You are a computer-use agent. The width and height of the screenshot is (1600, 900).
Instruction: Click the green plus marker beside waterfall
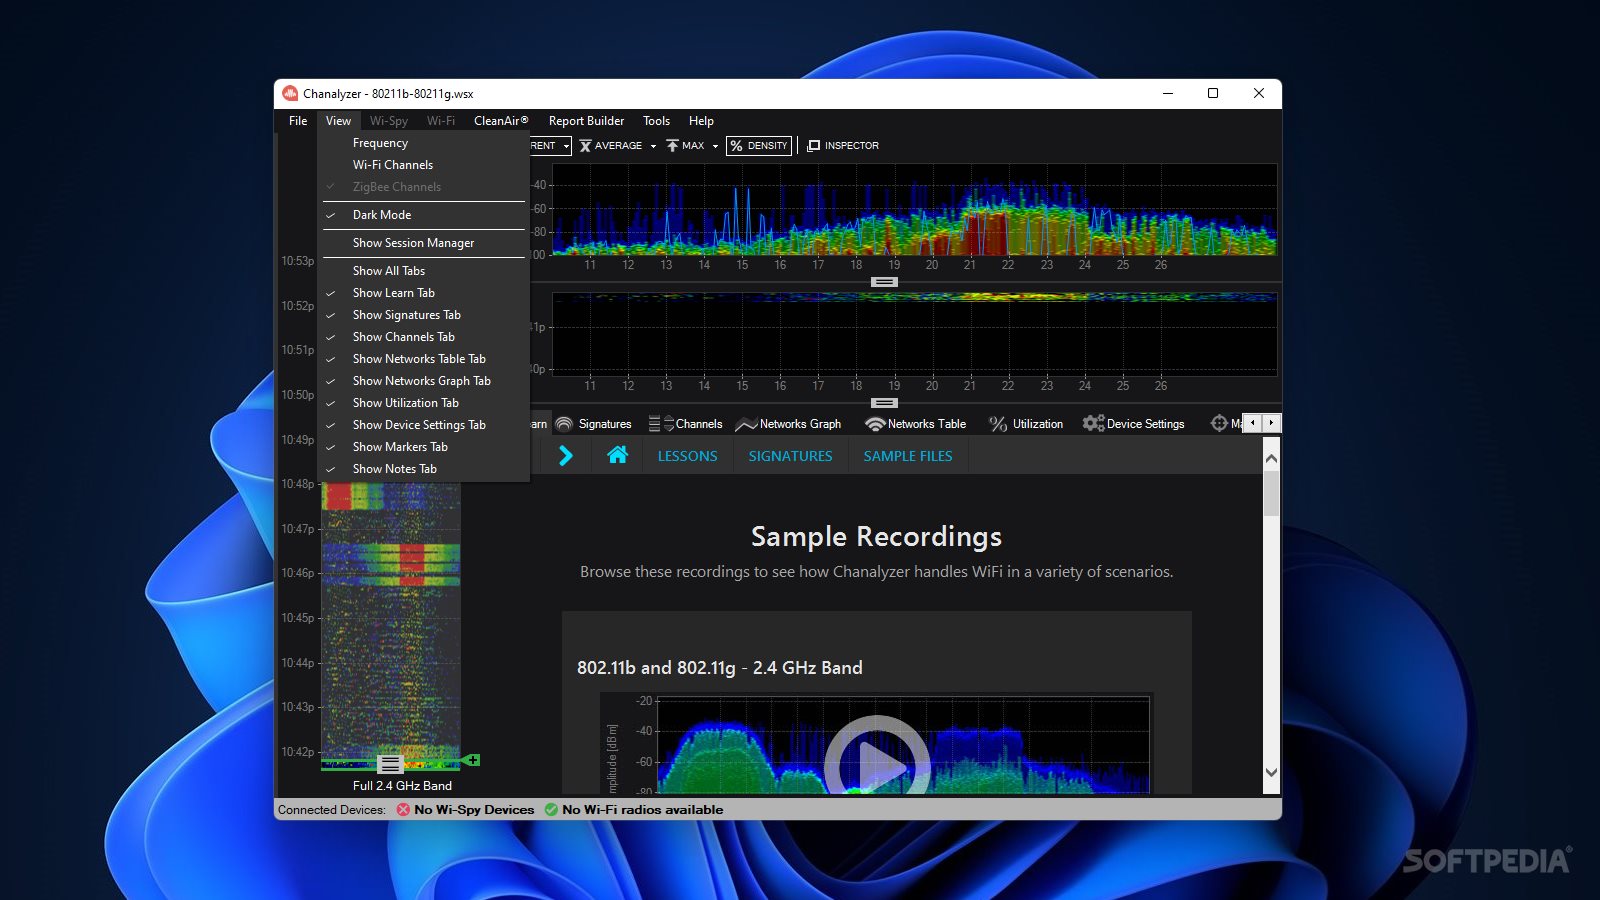tap(473, 760)
